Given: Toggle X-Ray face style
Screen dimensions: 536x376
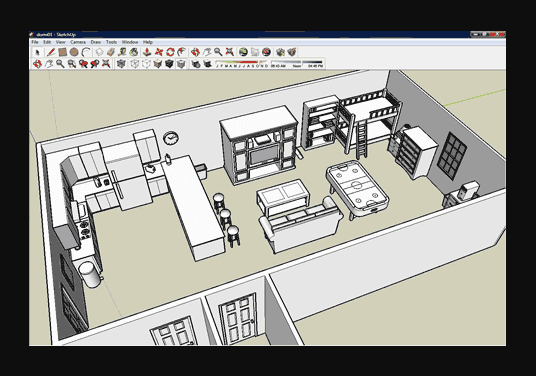Looking at the screenshot, I should pos(121,64).
